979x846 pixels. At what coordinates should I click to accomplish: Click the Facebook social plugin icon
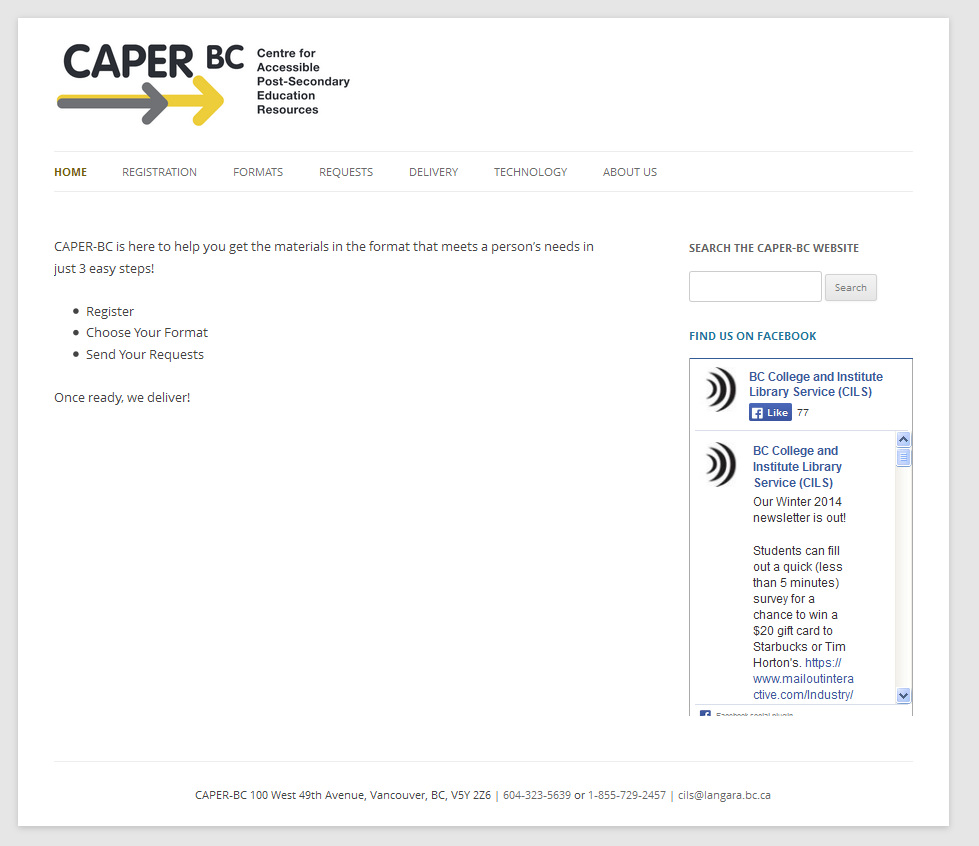(x=706, y=713)
